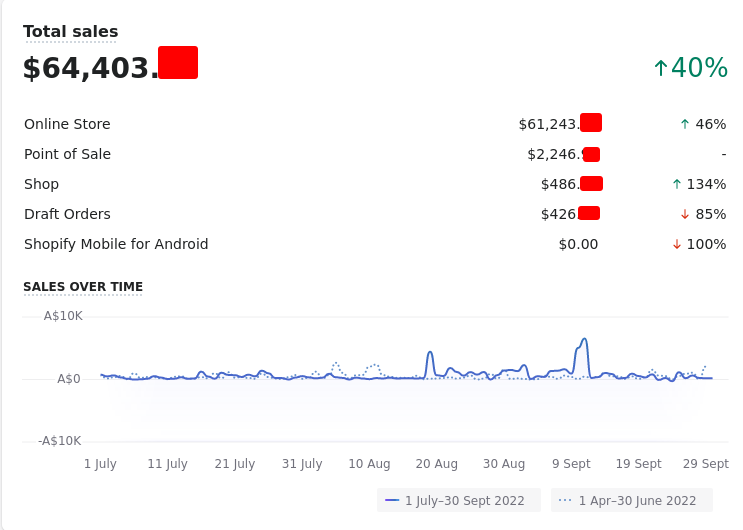Viewport: 743px width, 530px height.
Task: Select the Shopify Mobile for Android label
Action: tap(116, 244)
